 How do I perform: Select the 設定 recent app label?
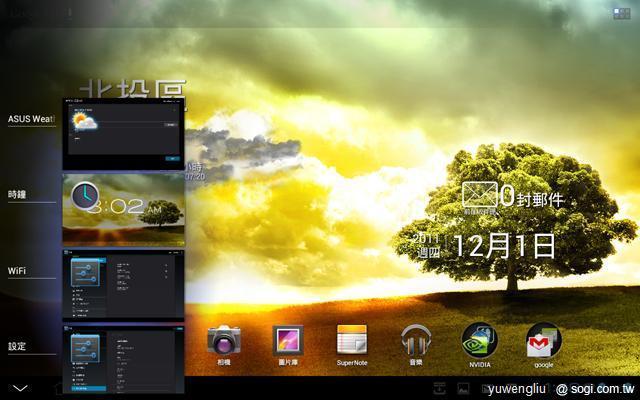(17, 347)
